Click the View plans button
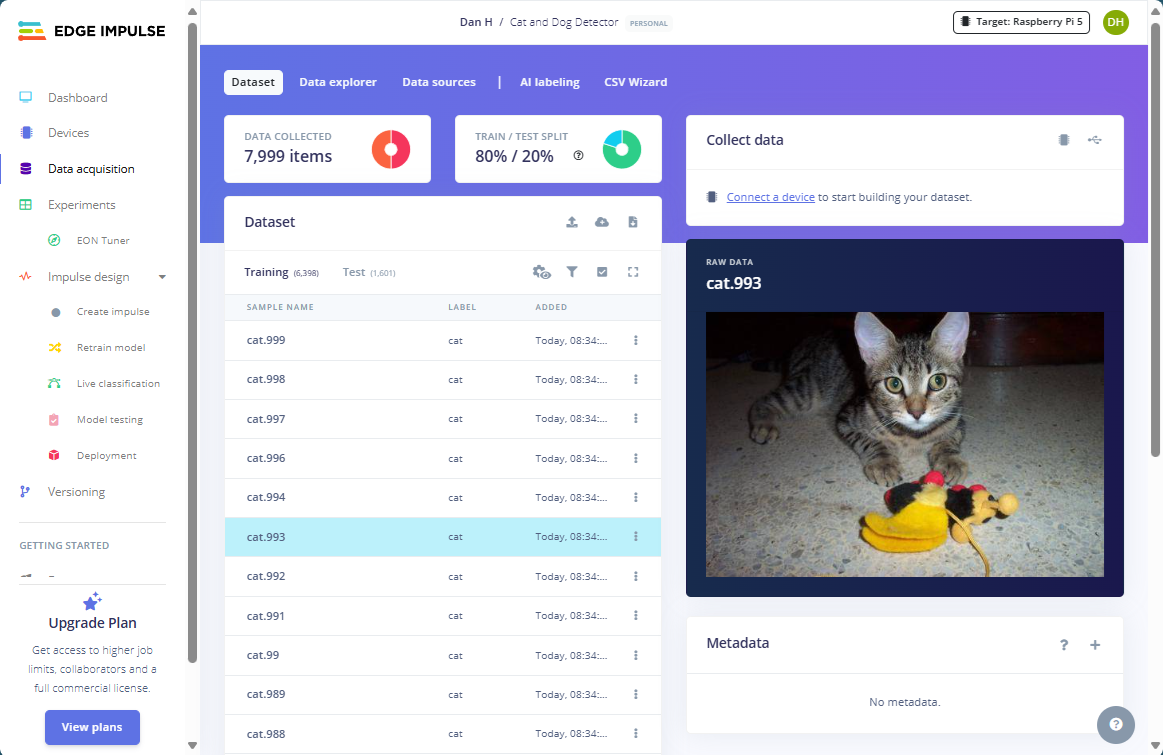Image resolution: width=1163 pixels, height=755 pixels. point(92,727)
